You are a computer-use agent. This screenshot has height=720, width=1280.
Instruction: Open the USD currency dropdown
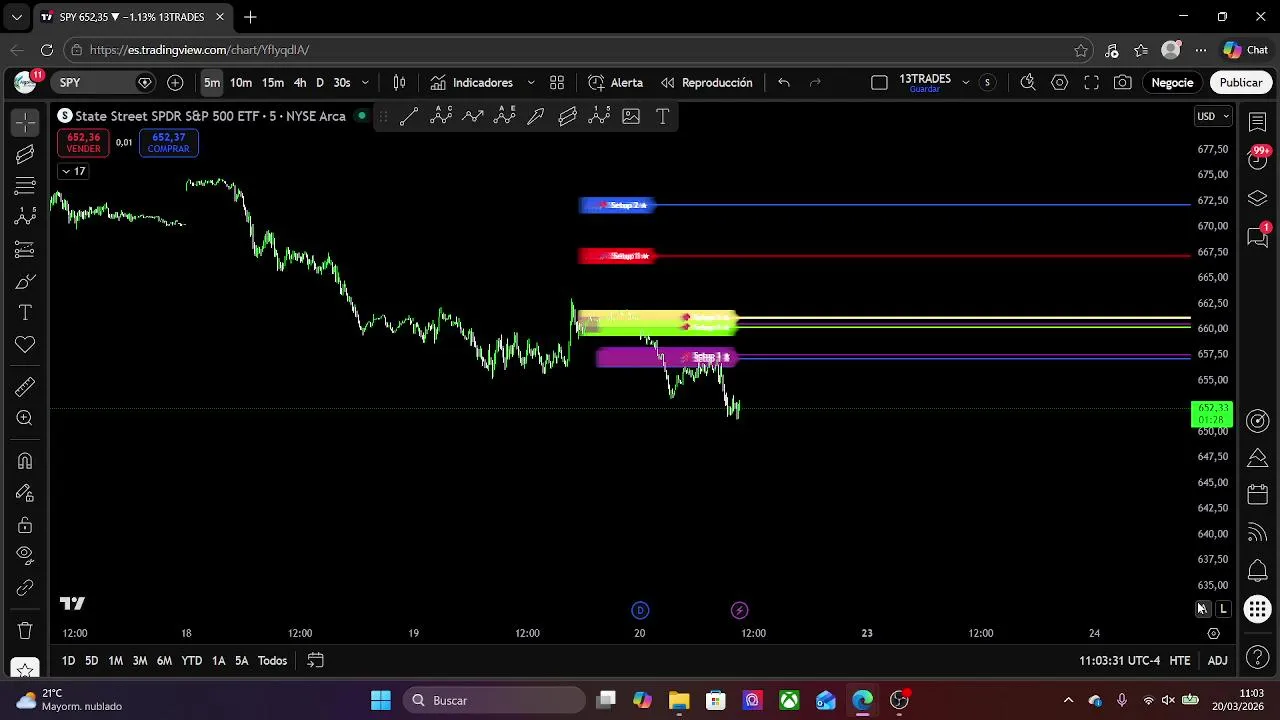(1213, 117)
